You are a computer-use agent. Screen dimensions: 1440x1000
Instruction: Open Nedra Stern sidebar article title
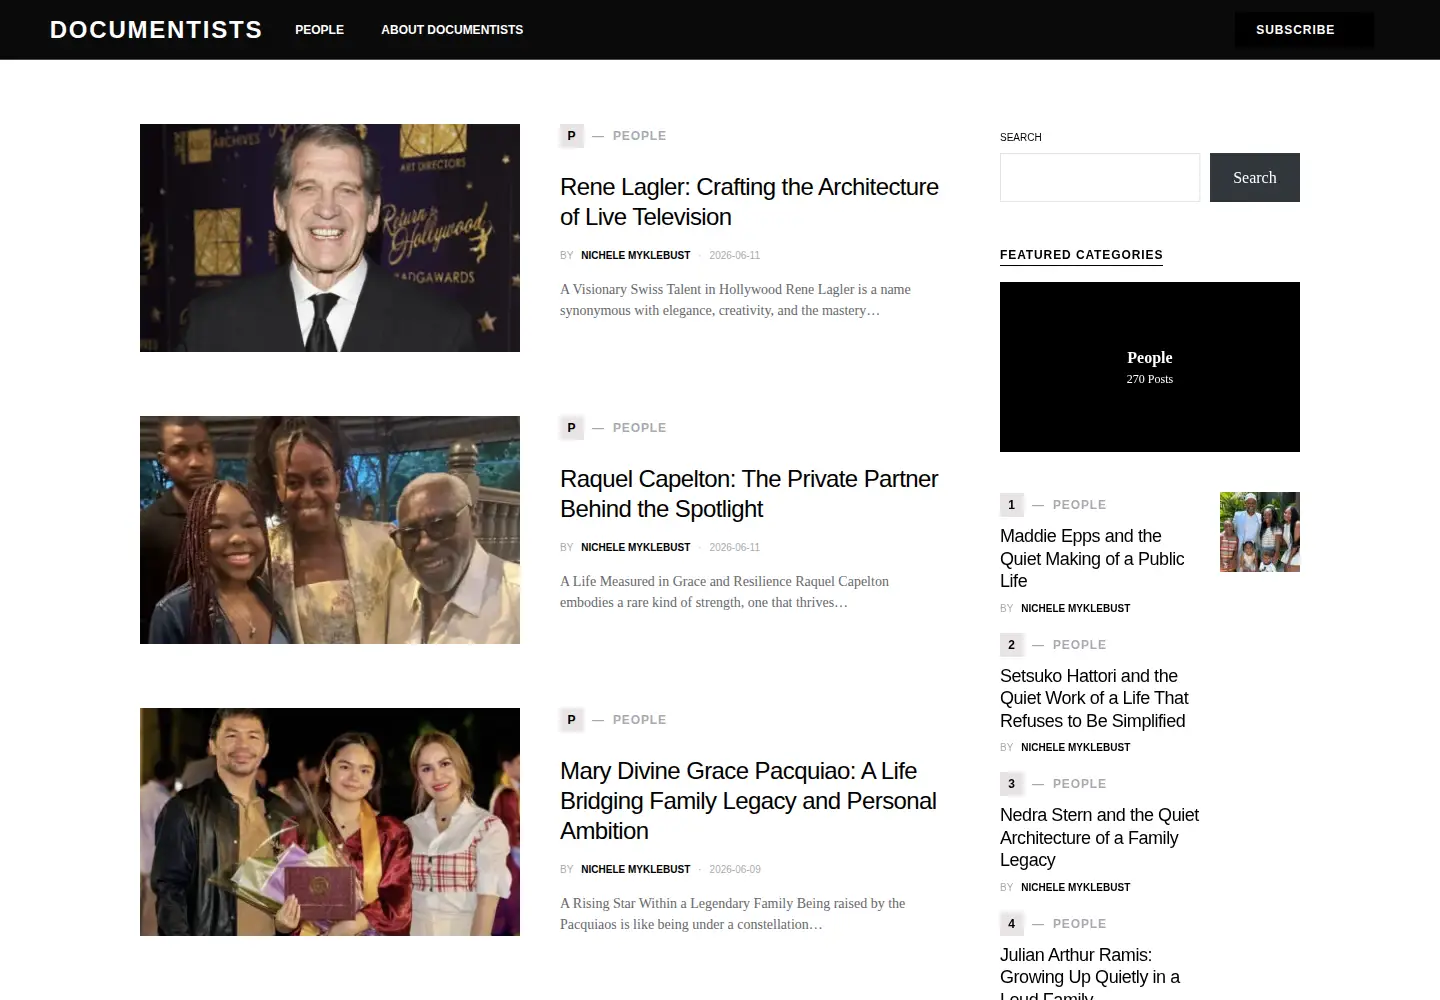pos(1099,838)
